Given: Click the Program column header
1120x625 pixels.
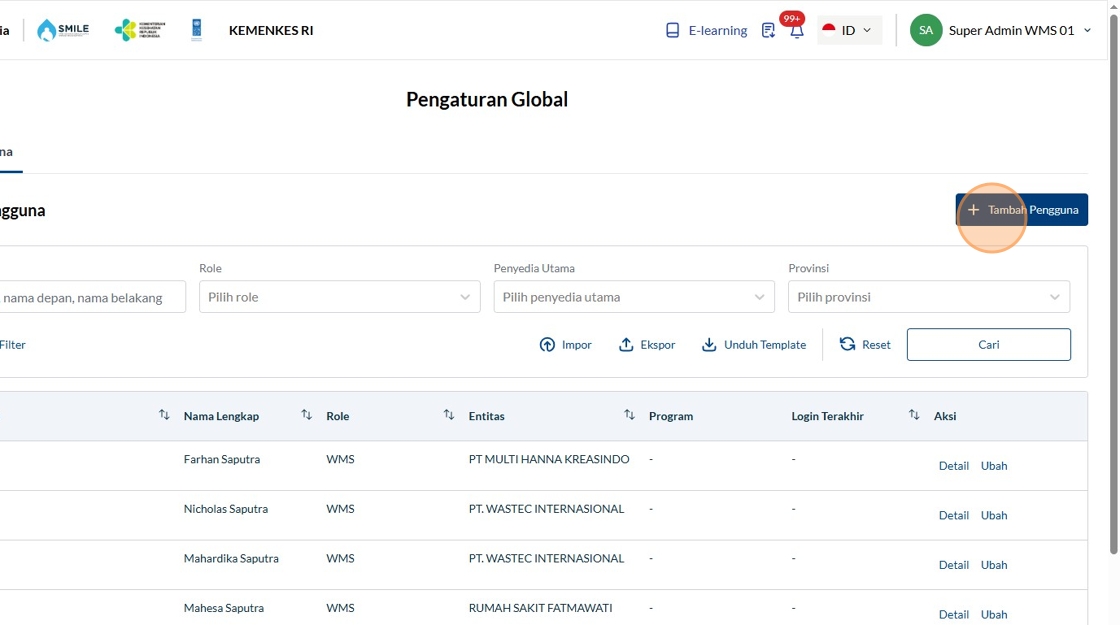Looking at the screenshot, I should [x=671, y=416].
